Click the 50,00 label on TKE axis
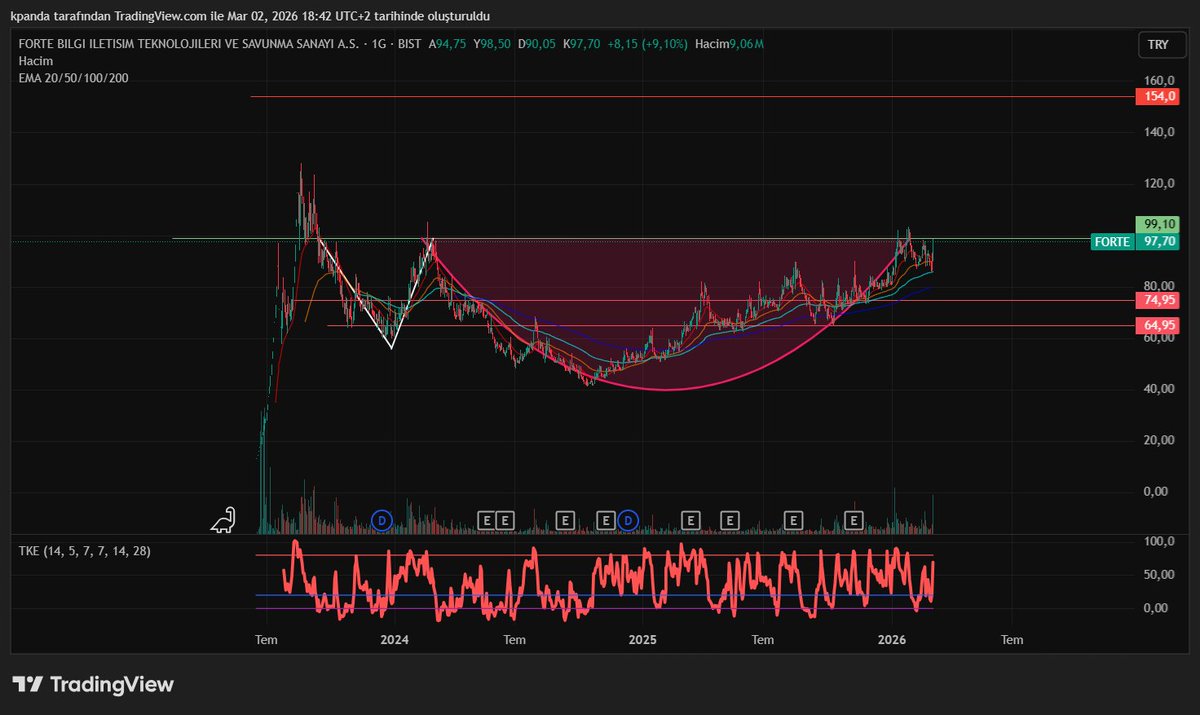1200x715 pixels. [x=1159, y=575]
